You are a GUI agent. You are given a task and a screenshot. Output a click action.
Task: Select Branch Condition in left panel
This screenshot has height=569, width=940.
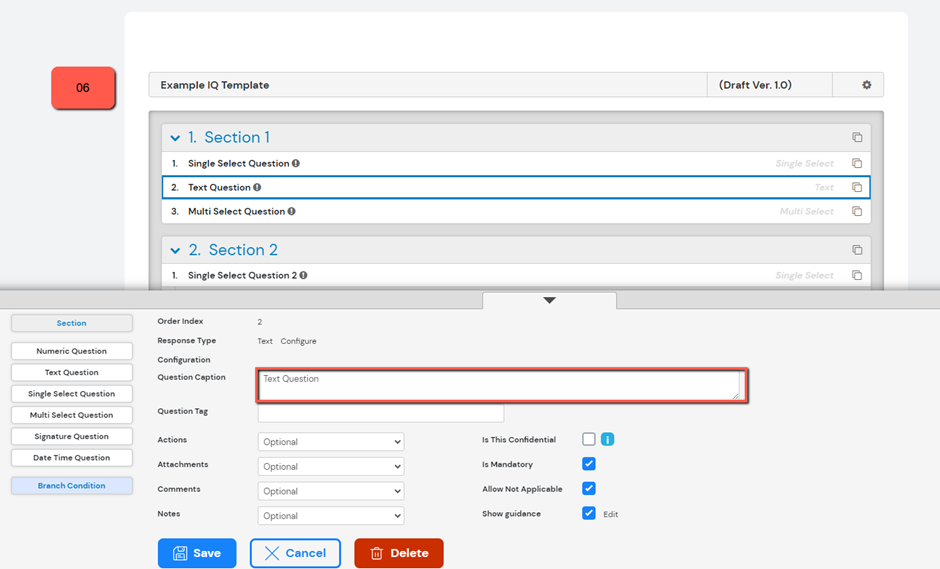[72, 486]
